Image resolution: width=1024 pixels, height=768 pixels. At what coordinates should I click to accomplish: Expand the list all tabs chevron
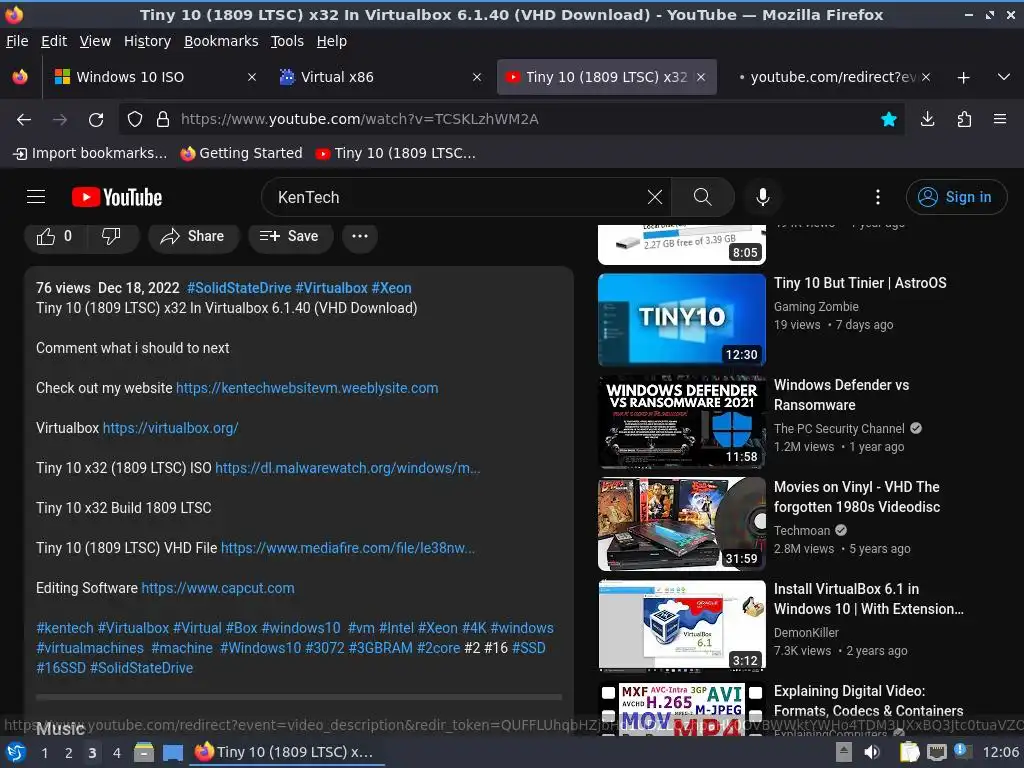(1004, 77)
